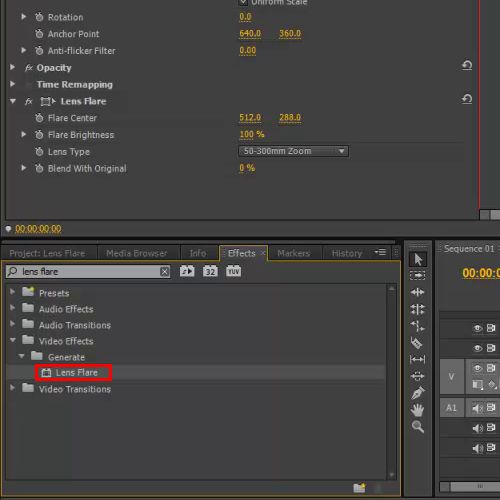Select the Track Select tool

[417, 276]
